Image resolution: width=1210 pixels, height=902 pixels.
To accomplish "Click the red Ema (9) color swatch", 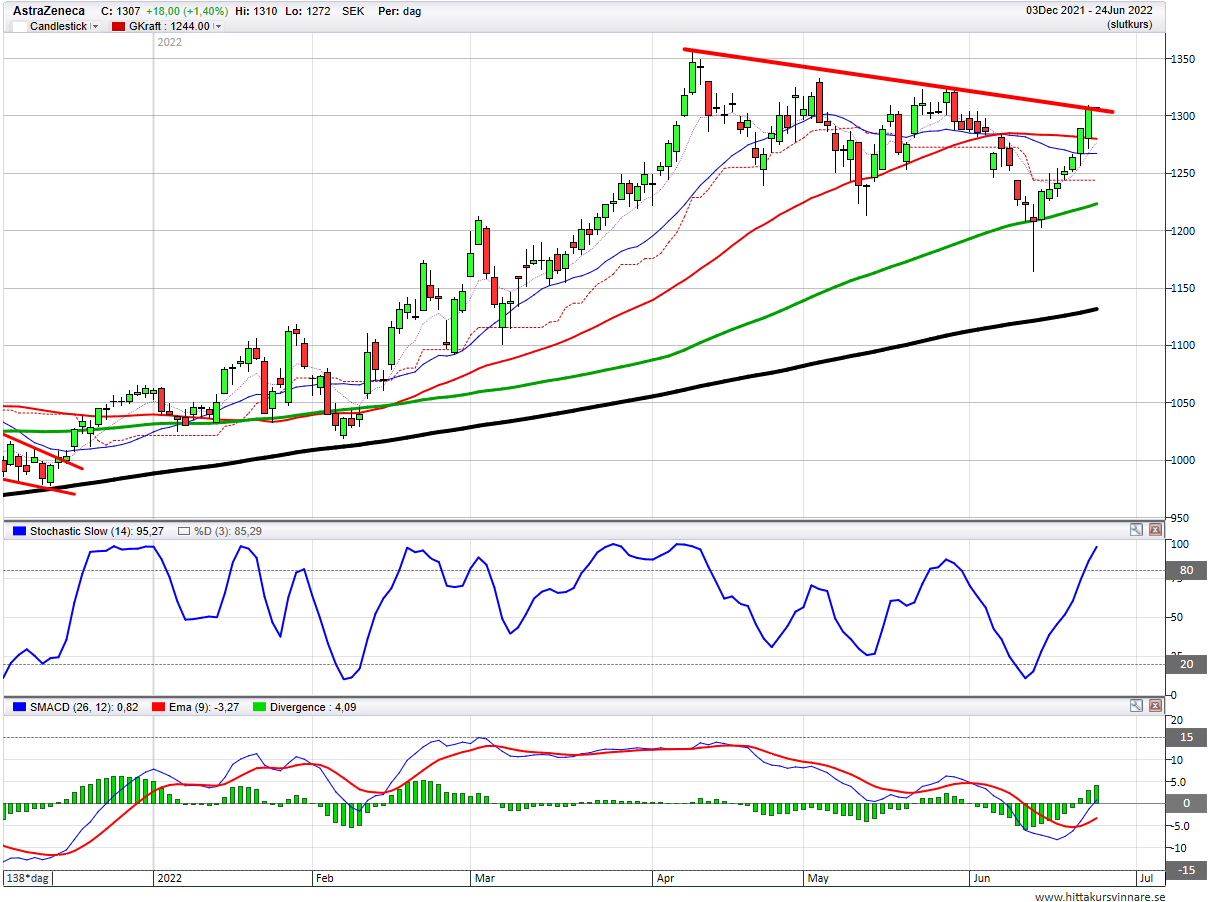I will [157, 707].
